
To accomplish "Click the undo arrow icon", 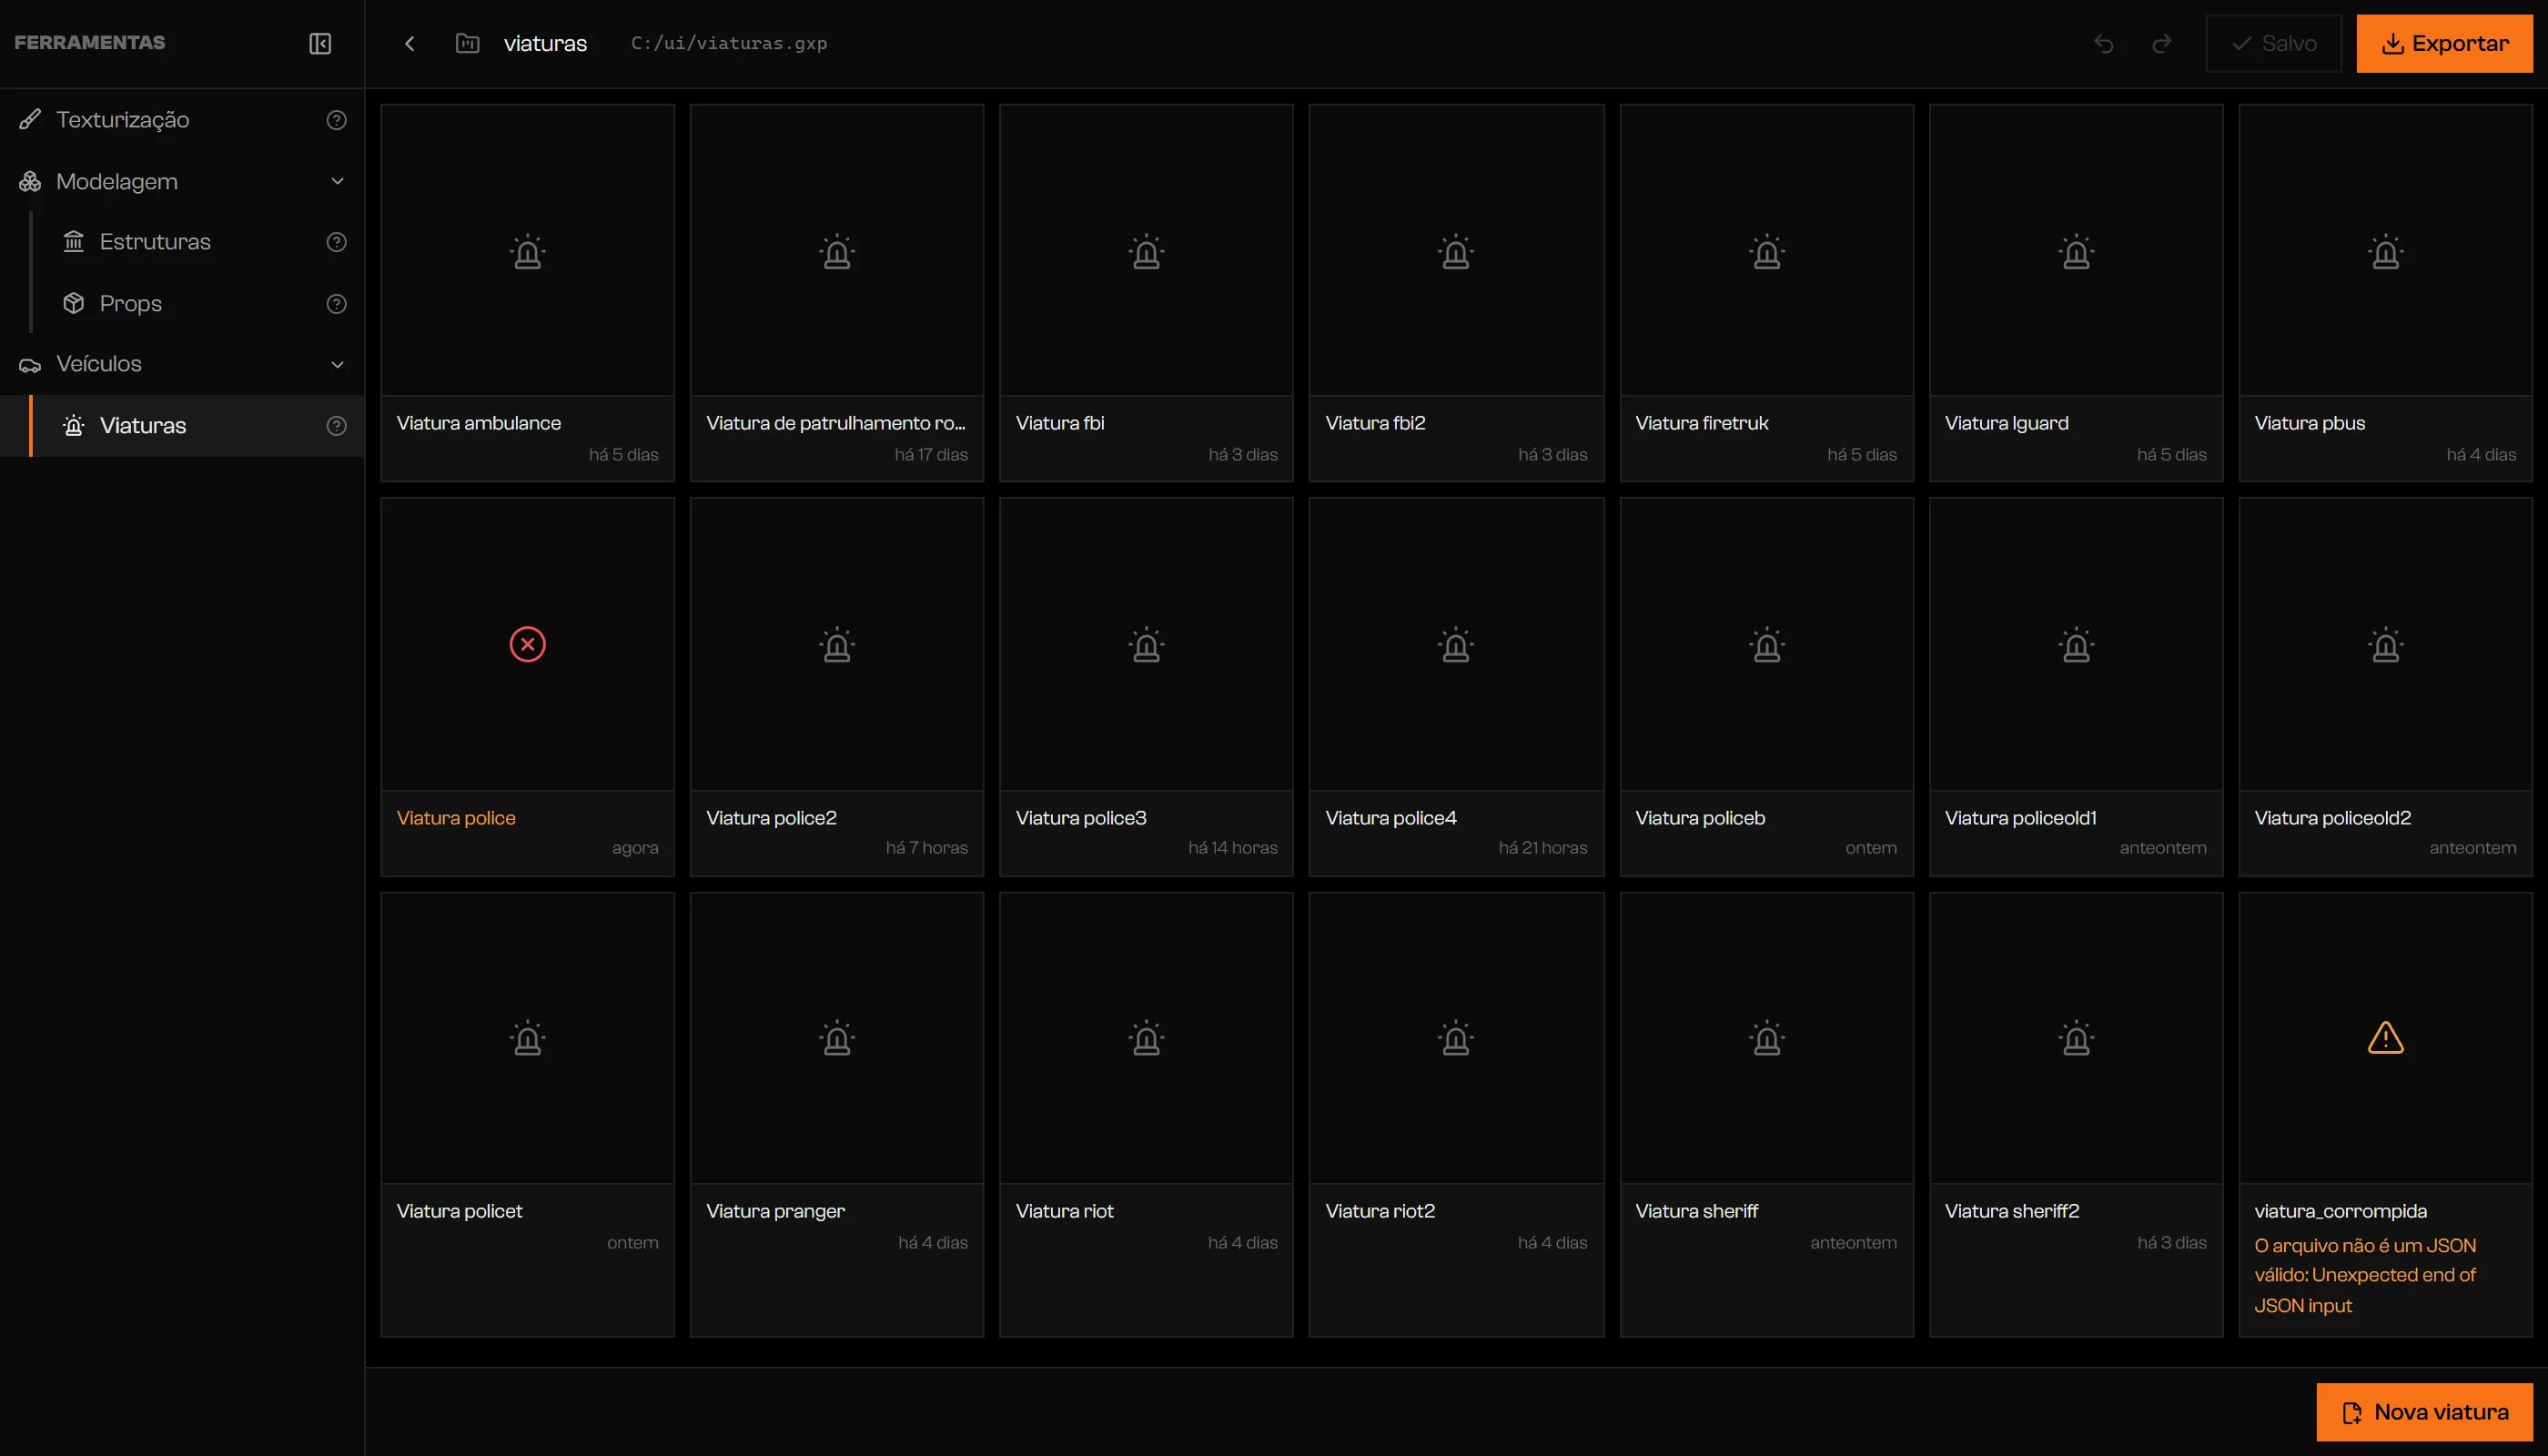I will tap(2104, 43).
